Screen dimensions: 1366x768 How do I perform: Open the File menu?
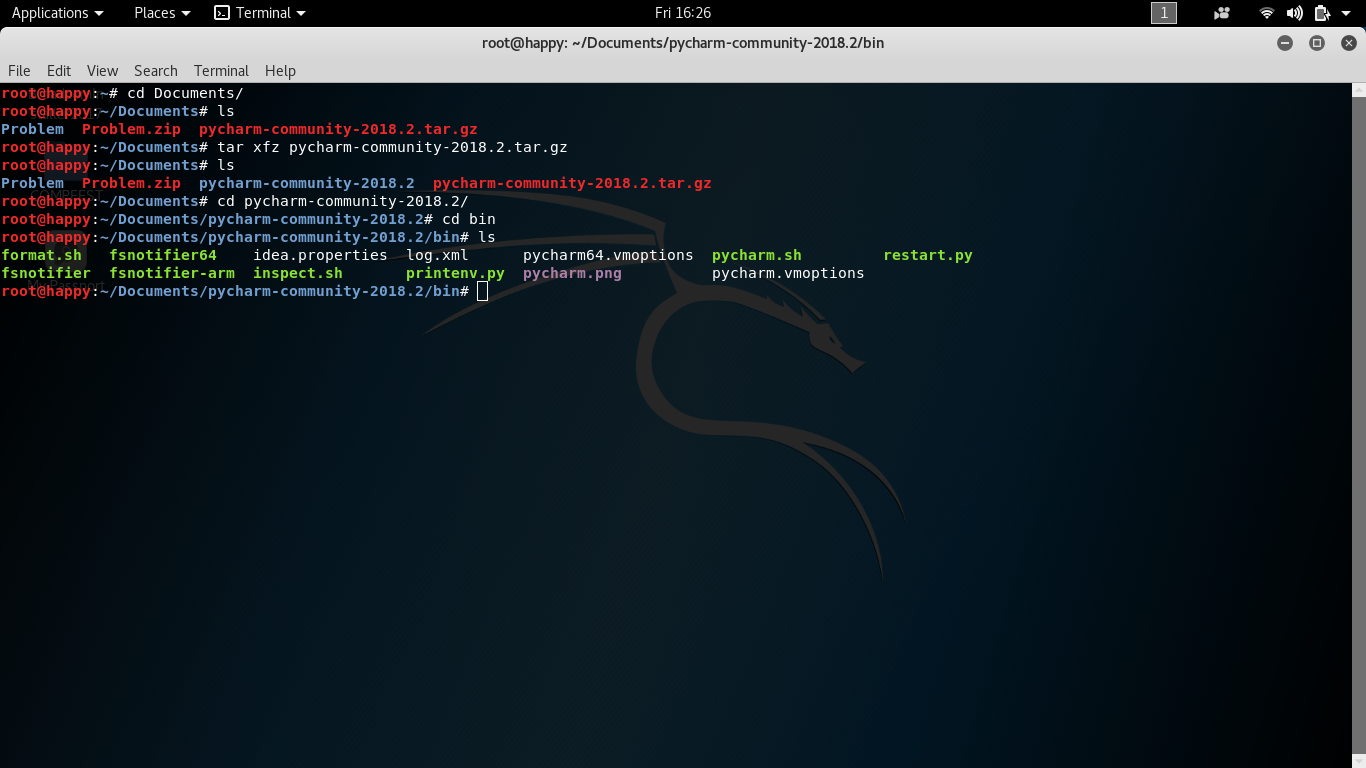pyautogui.click(x=19, y=71)
